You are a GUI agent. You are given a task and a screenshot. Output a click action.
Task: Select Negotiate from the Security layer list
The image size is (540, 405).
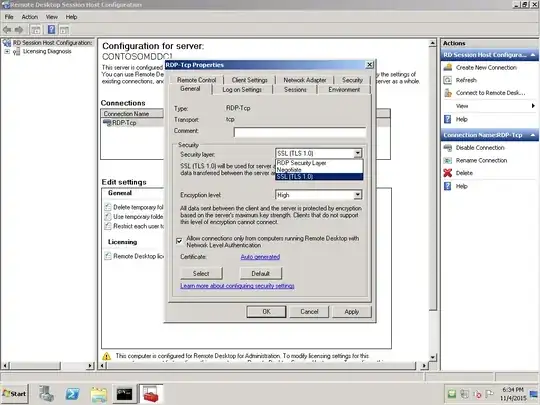(319, 170)
